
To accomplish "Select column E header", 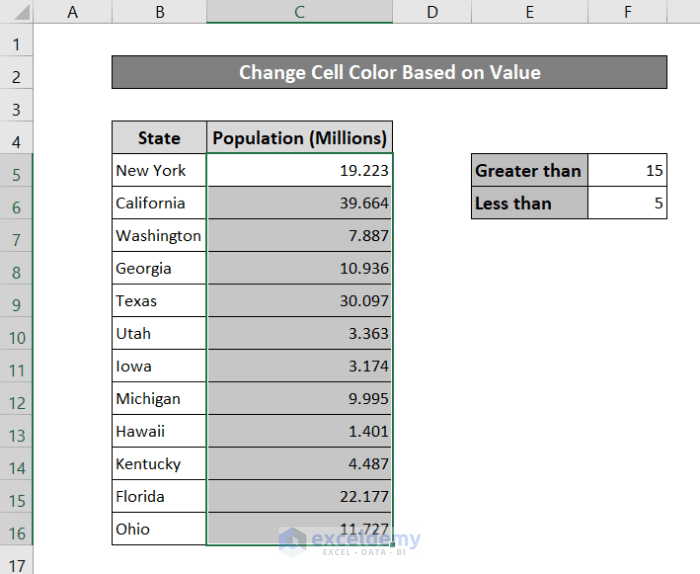I will pyautogui.click(x=530, y=12).
